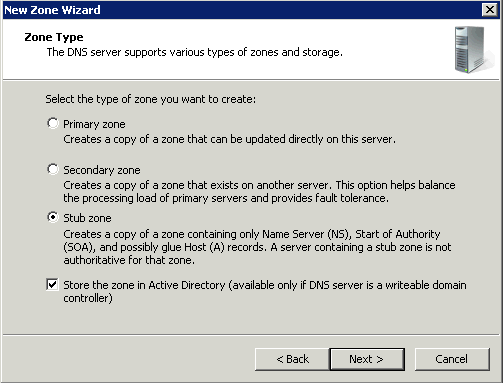Image resolution: width=504 pixels, height=383 pixels.
Task: Click the 'DNS server supports various types' subtitle
Action: (x=195, y=52)
